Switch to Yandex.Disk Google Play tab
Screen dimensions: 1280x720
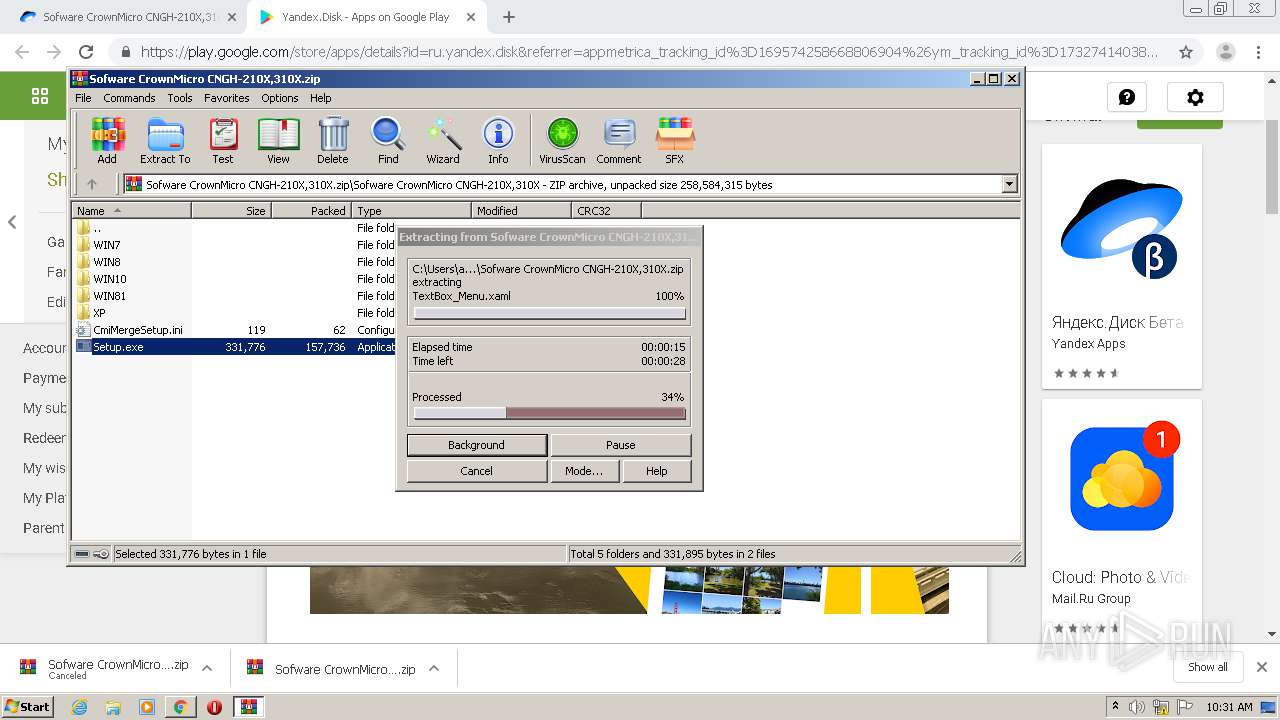click(x=366, y=17)
